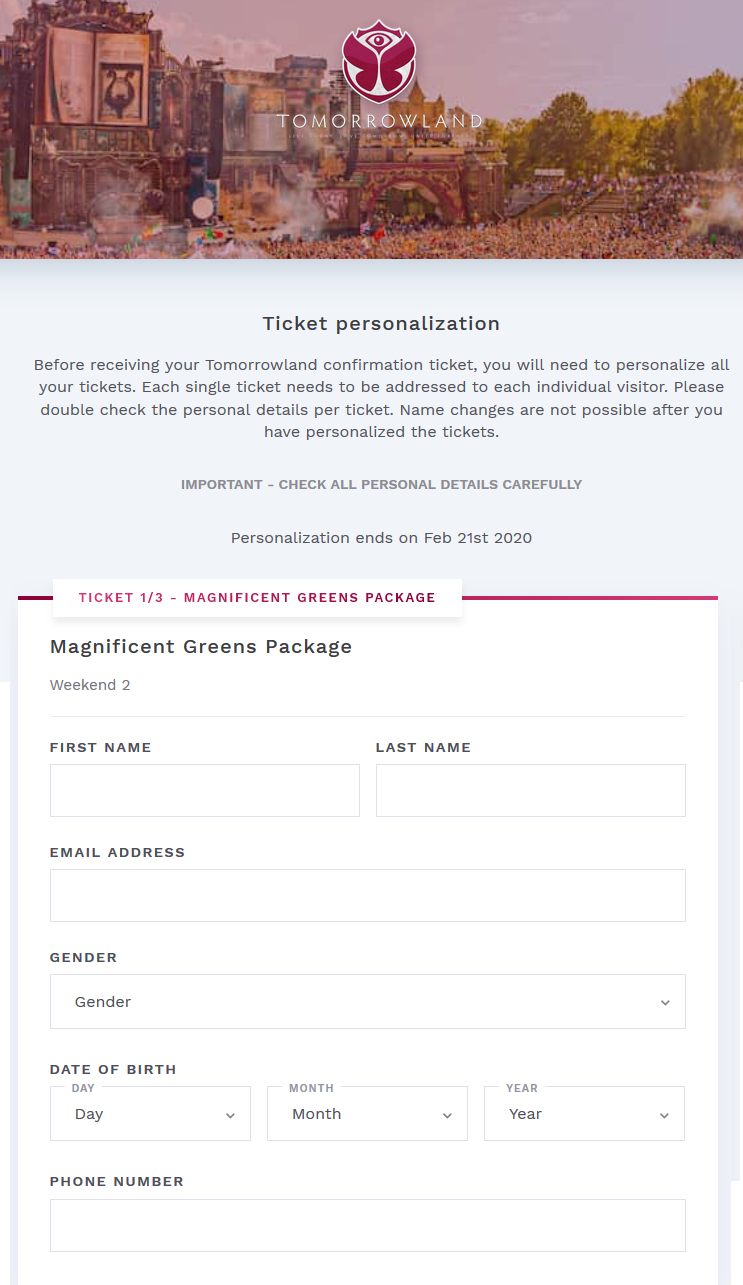Click the Magnificent Greens Package heading

click(x=200, y=646)
